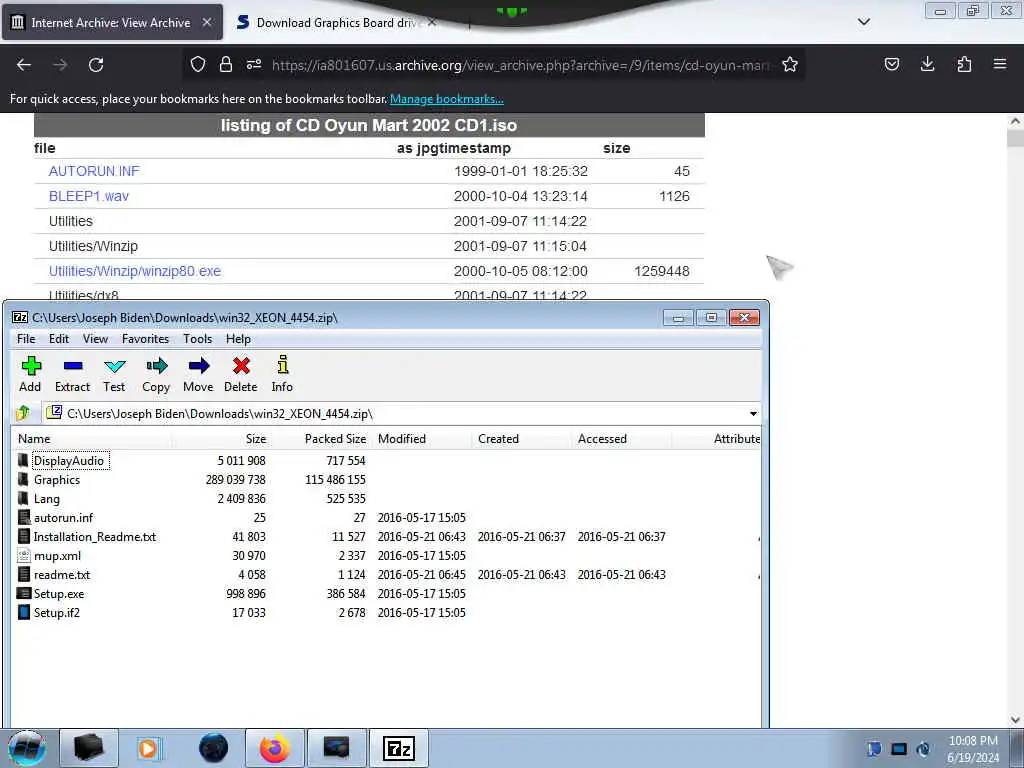
Task: Sort by the Name column header
Action: (91, 439)
